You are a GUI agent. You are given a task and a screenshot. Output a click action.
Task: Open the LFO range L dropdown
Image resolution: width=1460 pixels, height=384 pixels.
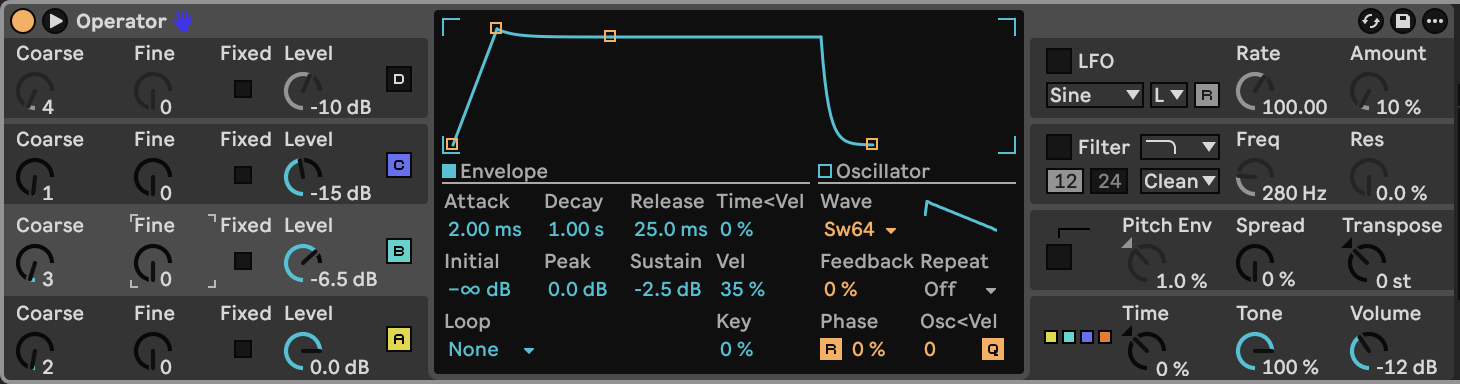point(1169,95)
